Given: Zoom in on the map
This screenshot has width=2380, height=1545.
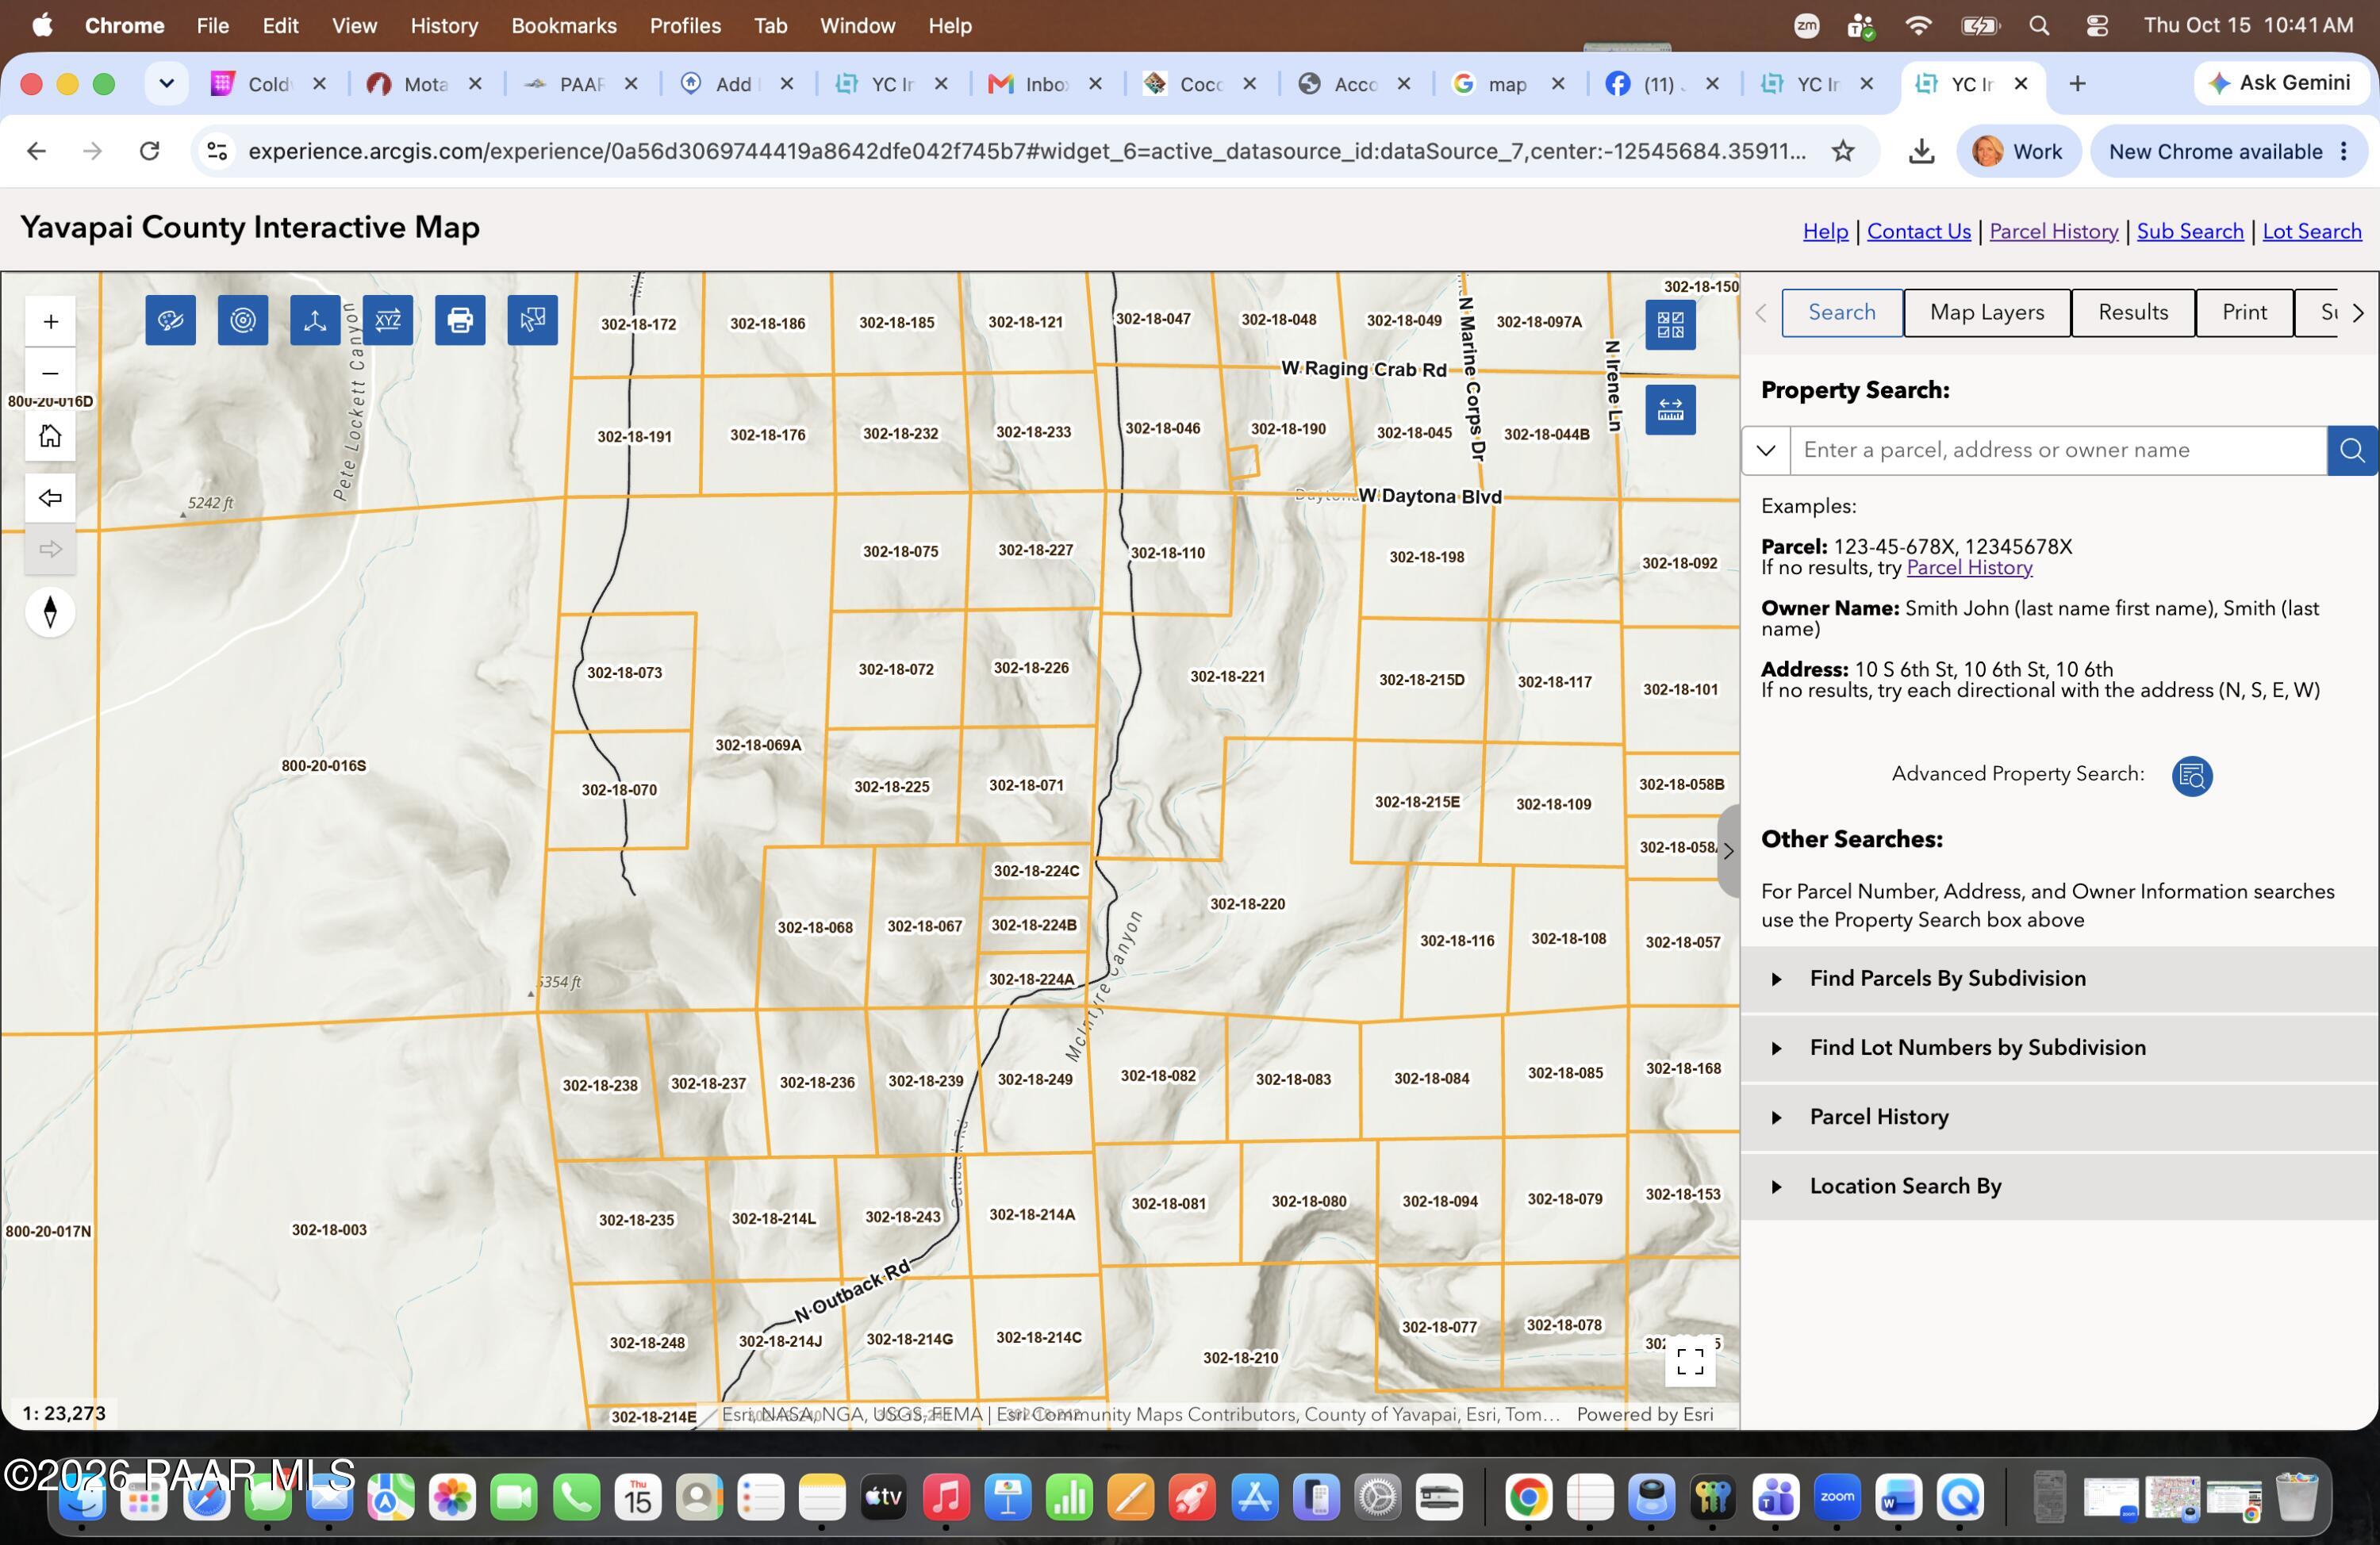Looking at the screenshot, I should (50, 322).
